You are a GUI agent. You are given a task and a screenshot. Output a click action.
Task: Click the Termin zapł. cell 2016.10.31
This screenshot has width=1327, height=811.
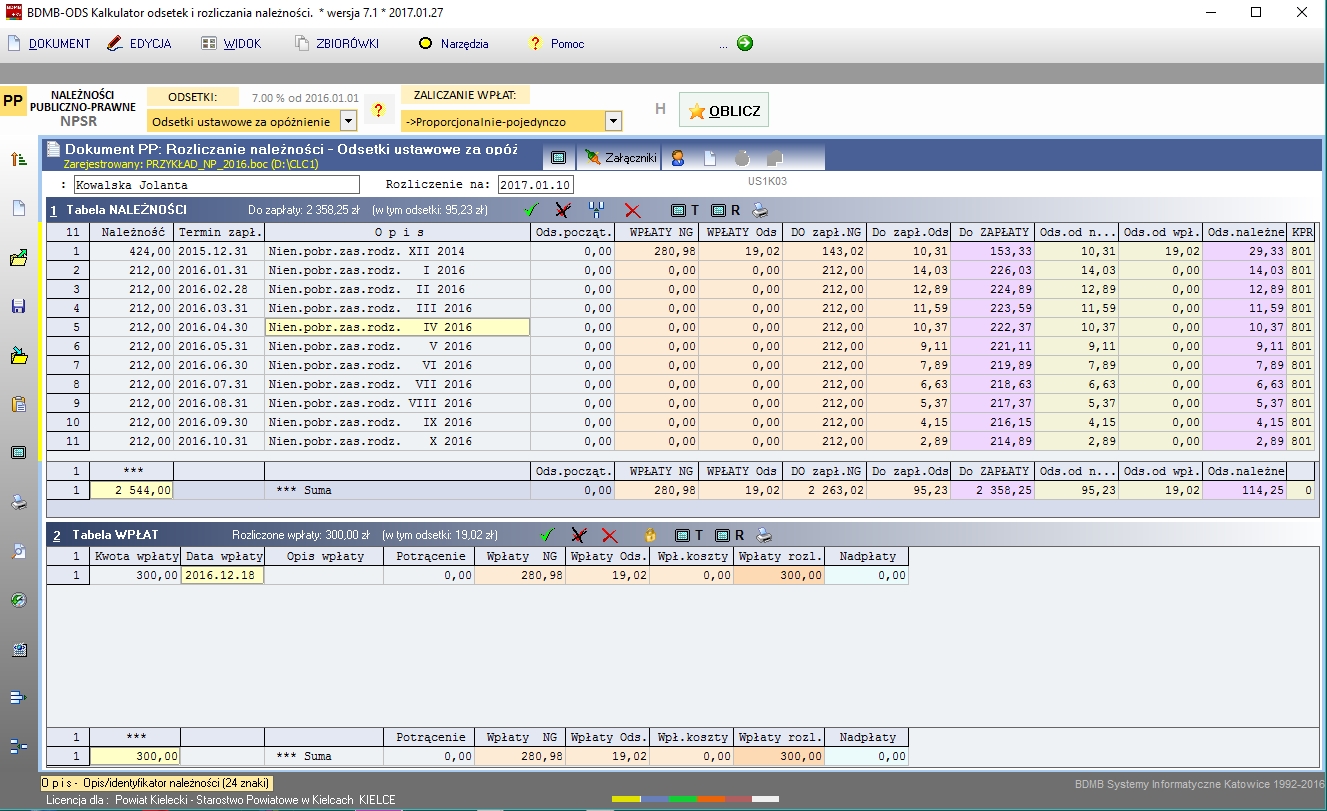219,441
